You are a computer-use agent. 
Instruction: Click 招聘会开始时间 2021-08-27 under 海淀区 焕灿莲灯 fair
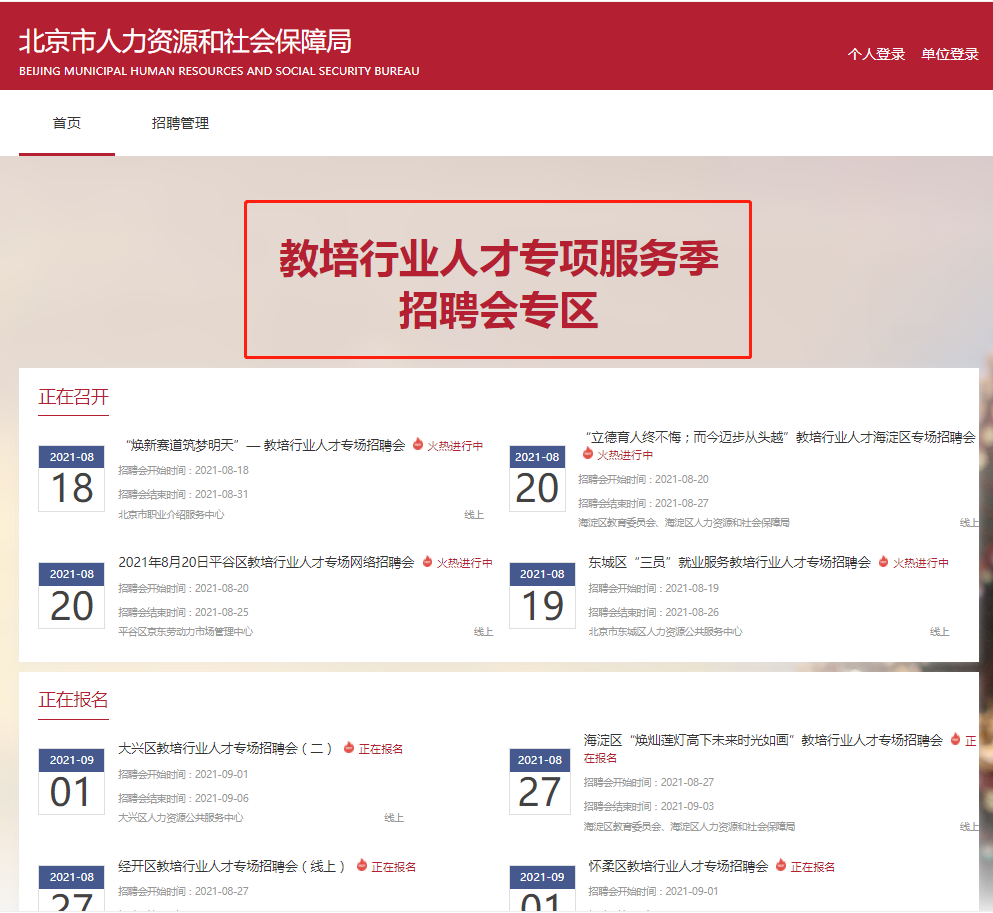649,782
